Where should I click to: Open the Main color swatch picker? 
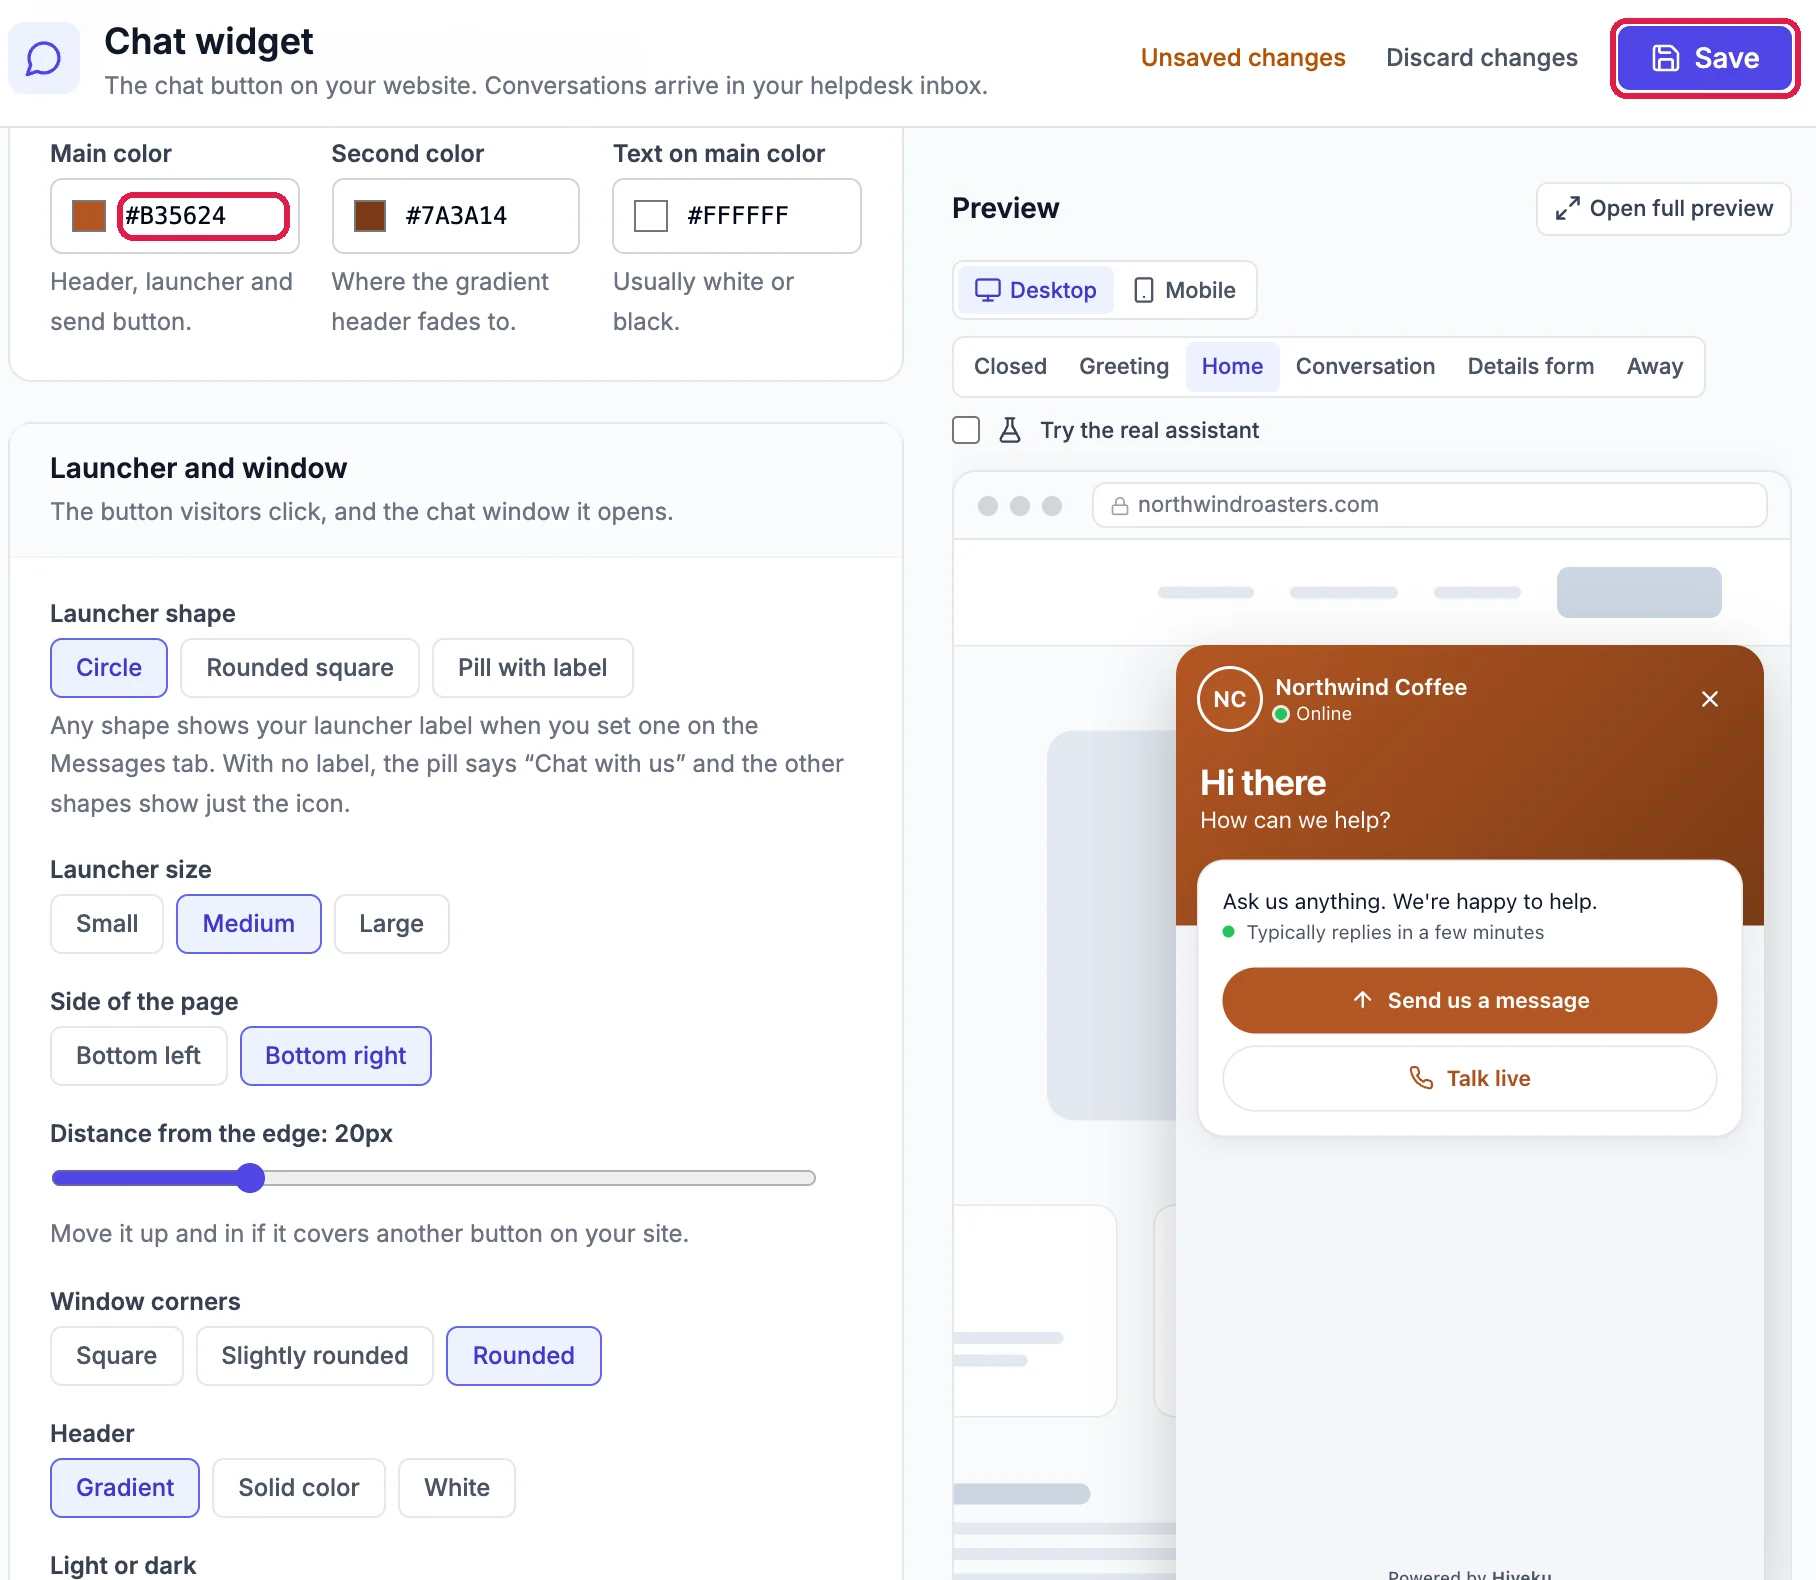[x=89, y=216]
